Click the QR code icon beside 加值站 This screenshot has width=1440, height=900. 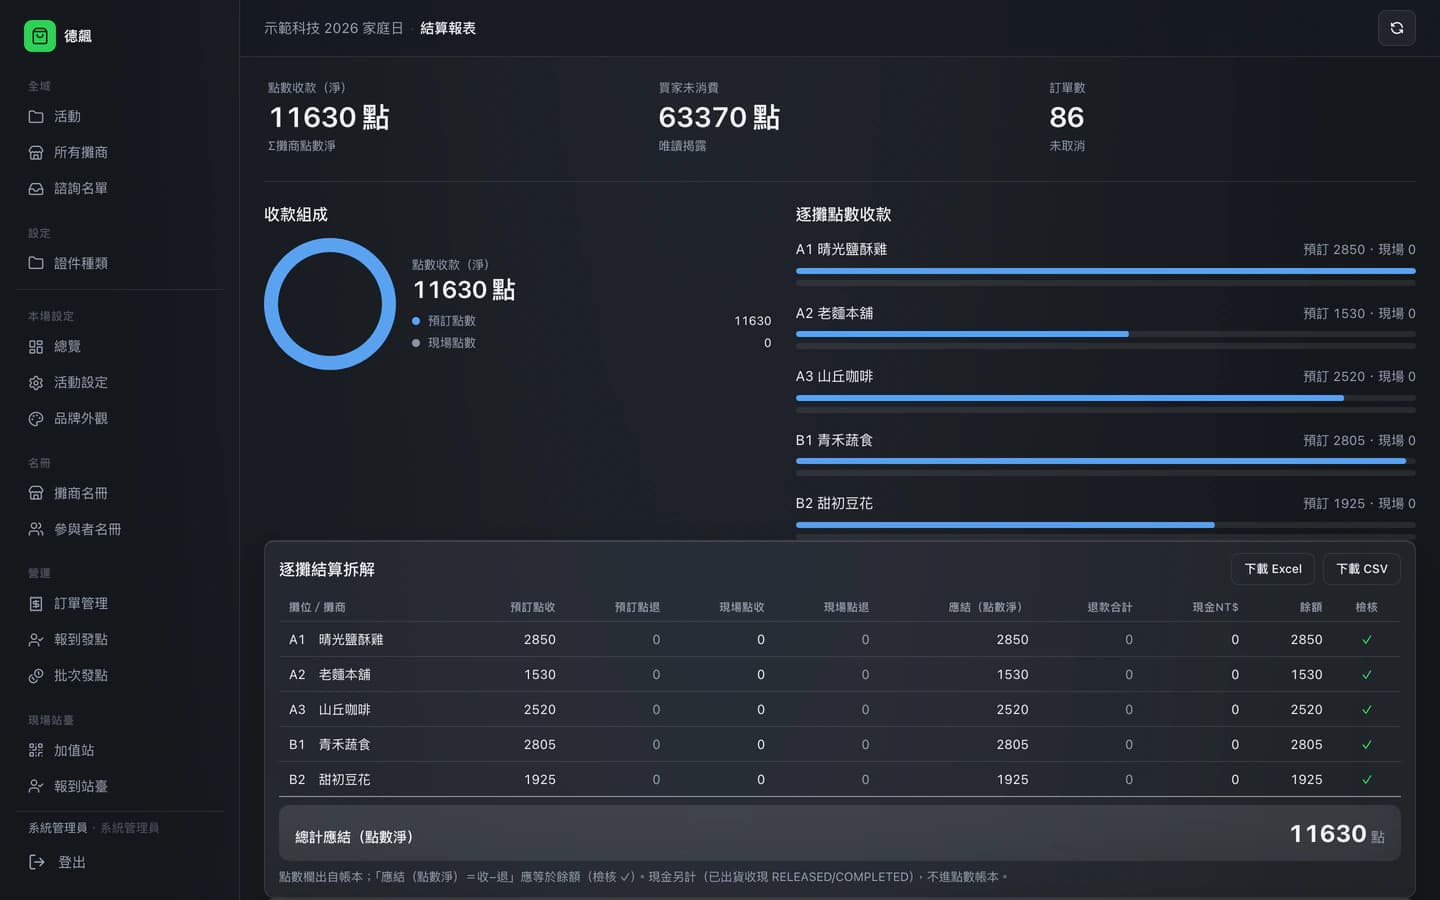coord(36,750)
